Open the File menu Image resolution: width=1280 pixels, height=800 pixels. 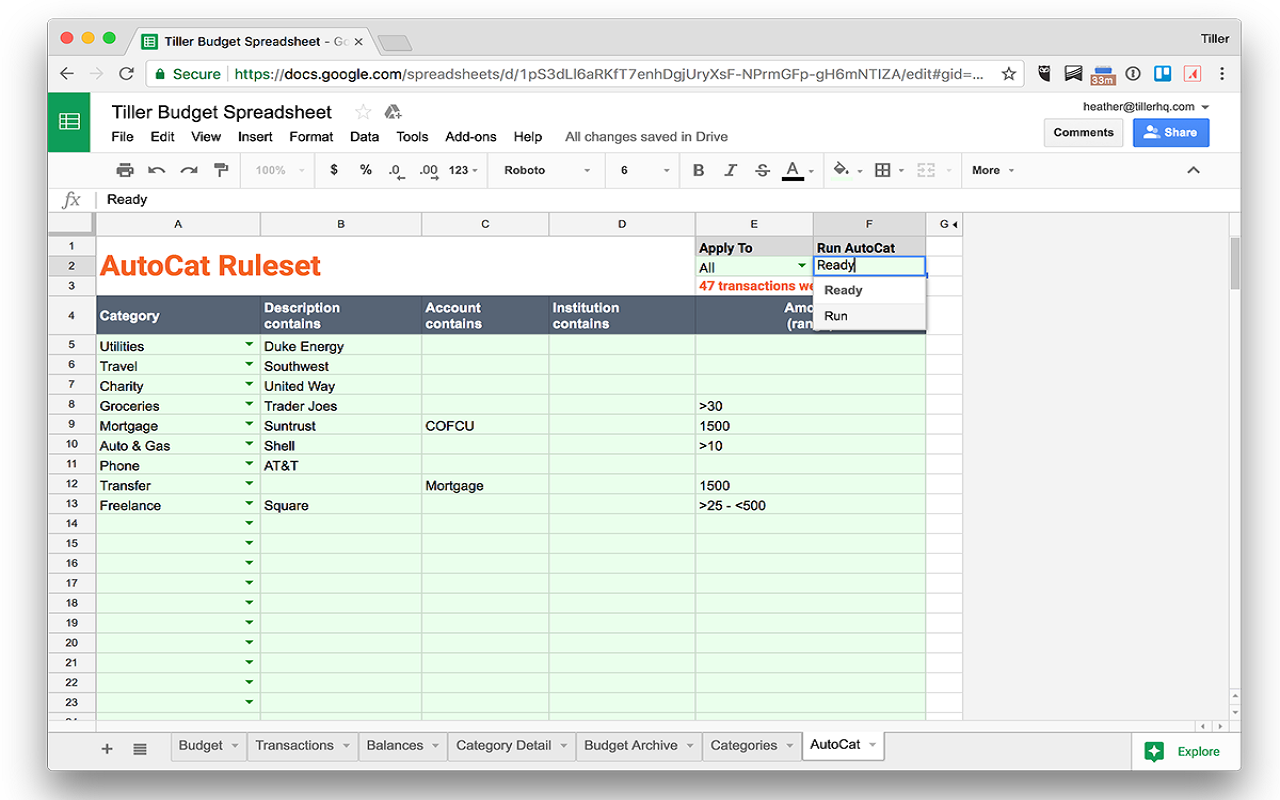122,137
